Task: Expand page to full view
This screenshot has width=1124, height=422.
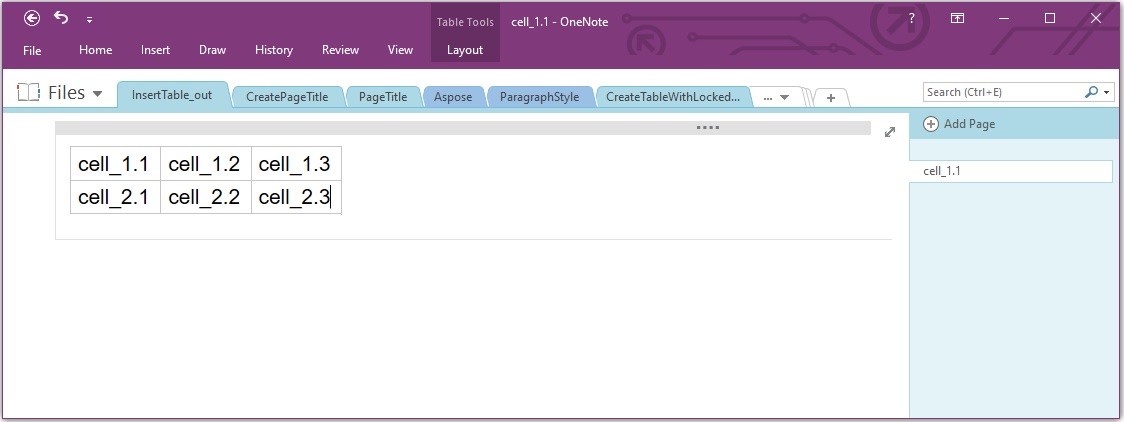Action: click(x=890, y=132)
